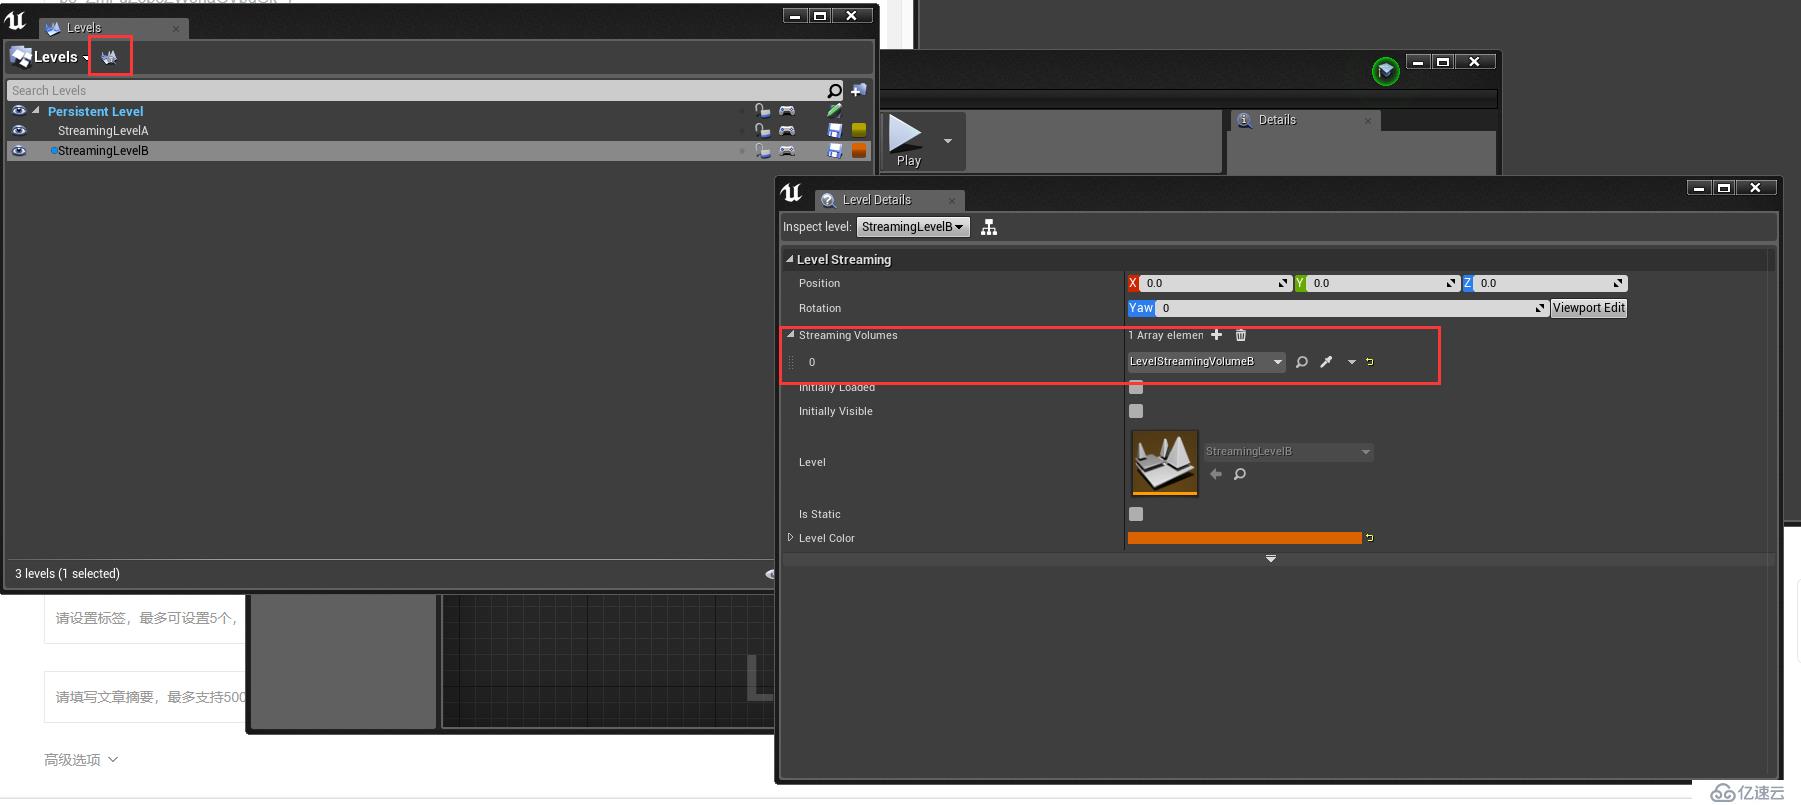
Task: Expand the 高级选项 section on the web page
Action: pyautogui.click(x=81, y=760)
